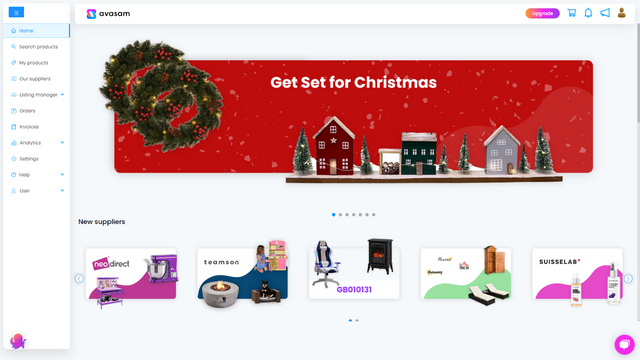Viewport: 640px width, 360px height.
Task: Expand the Help section
Action: pos(37,175)
